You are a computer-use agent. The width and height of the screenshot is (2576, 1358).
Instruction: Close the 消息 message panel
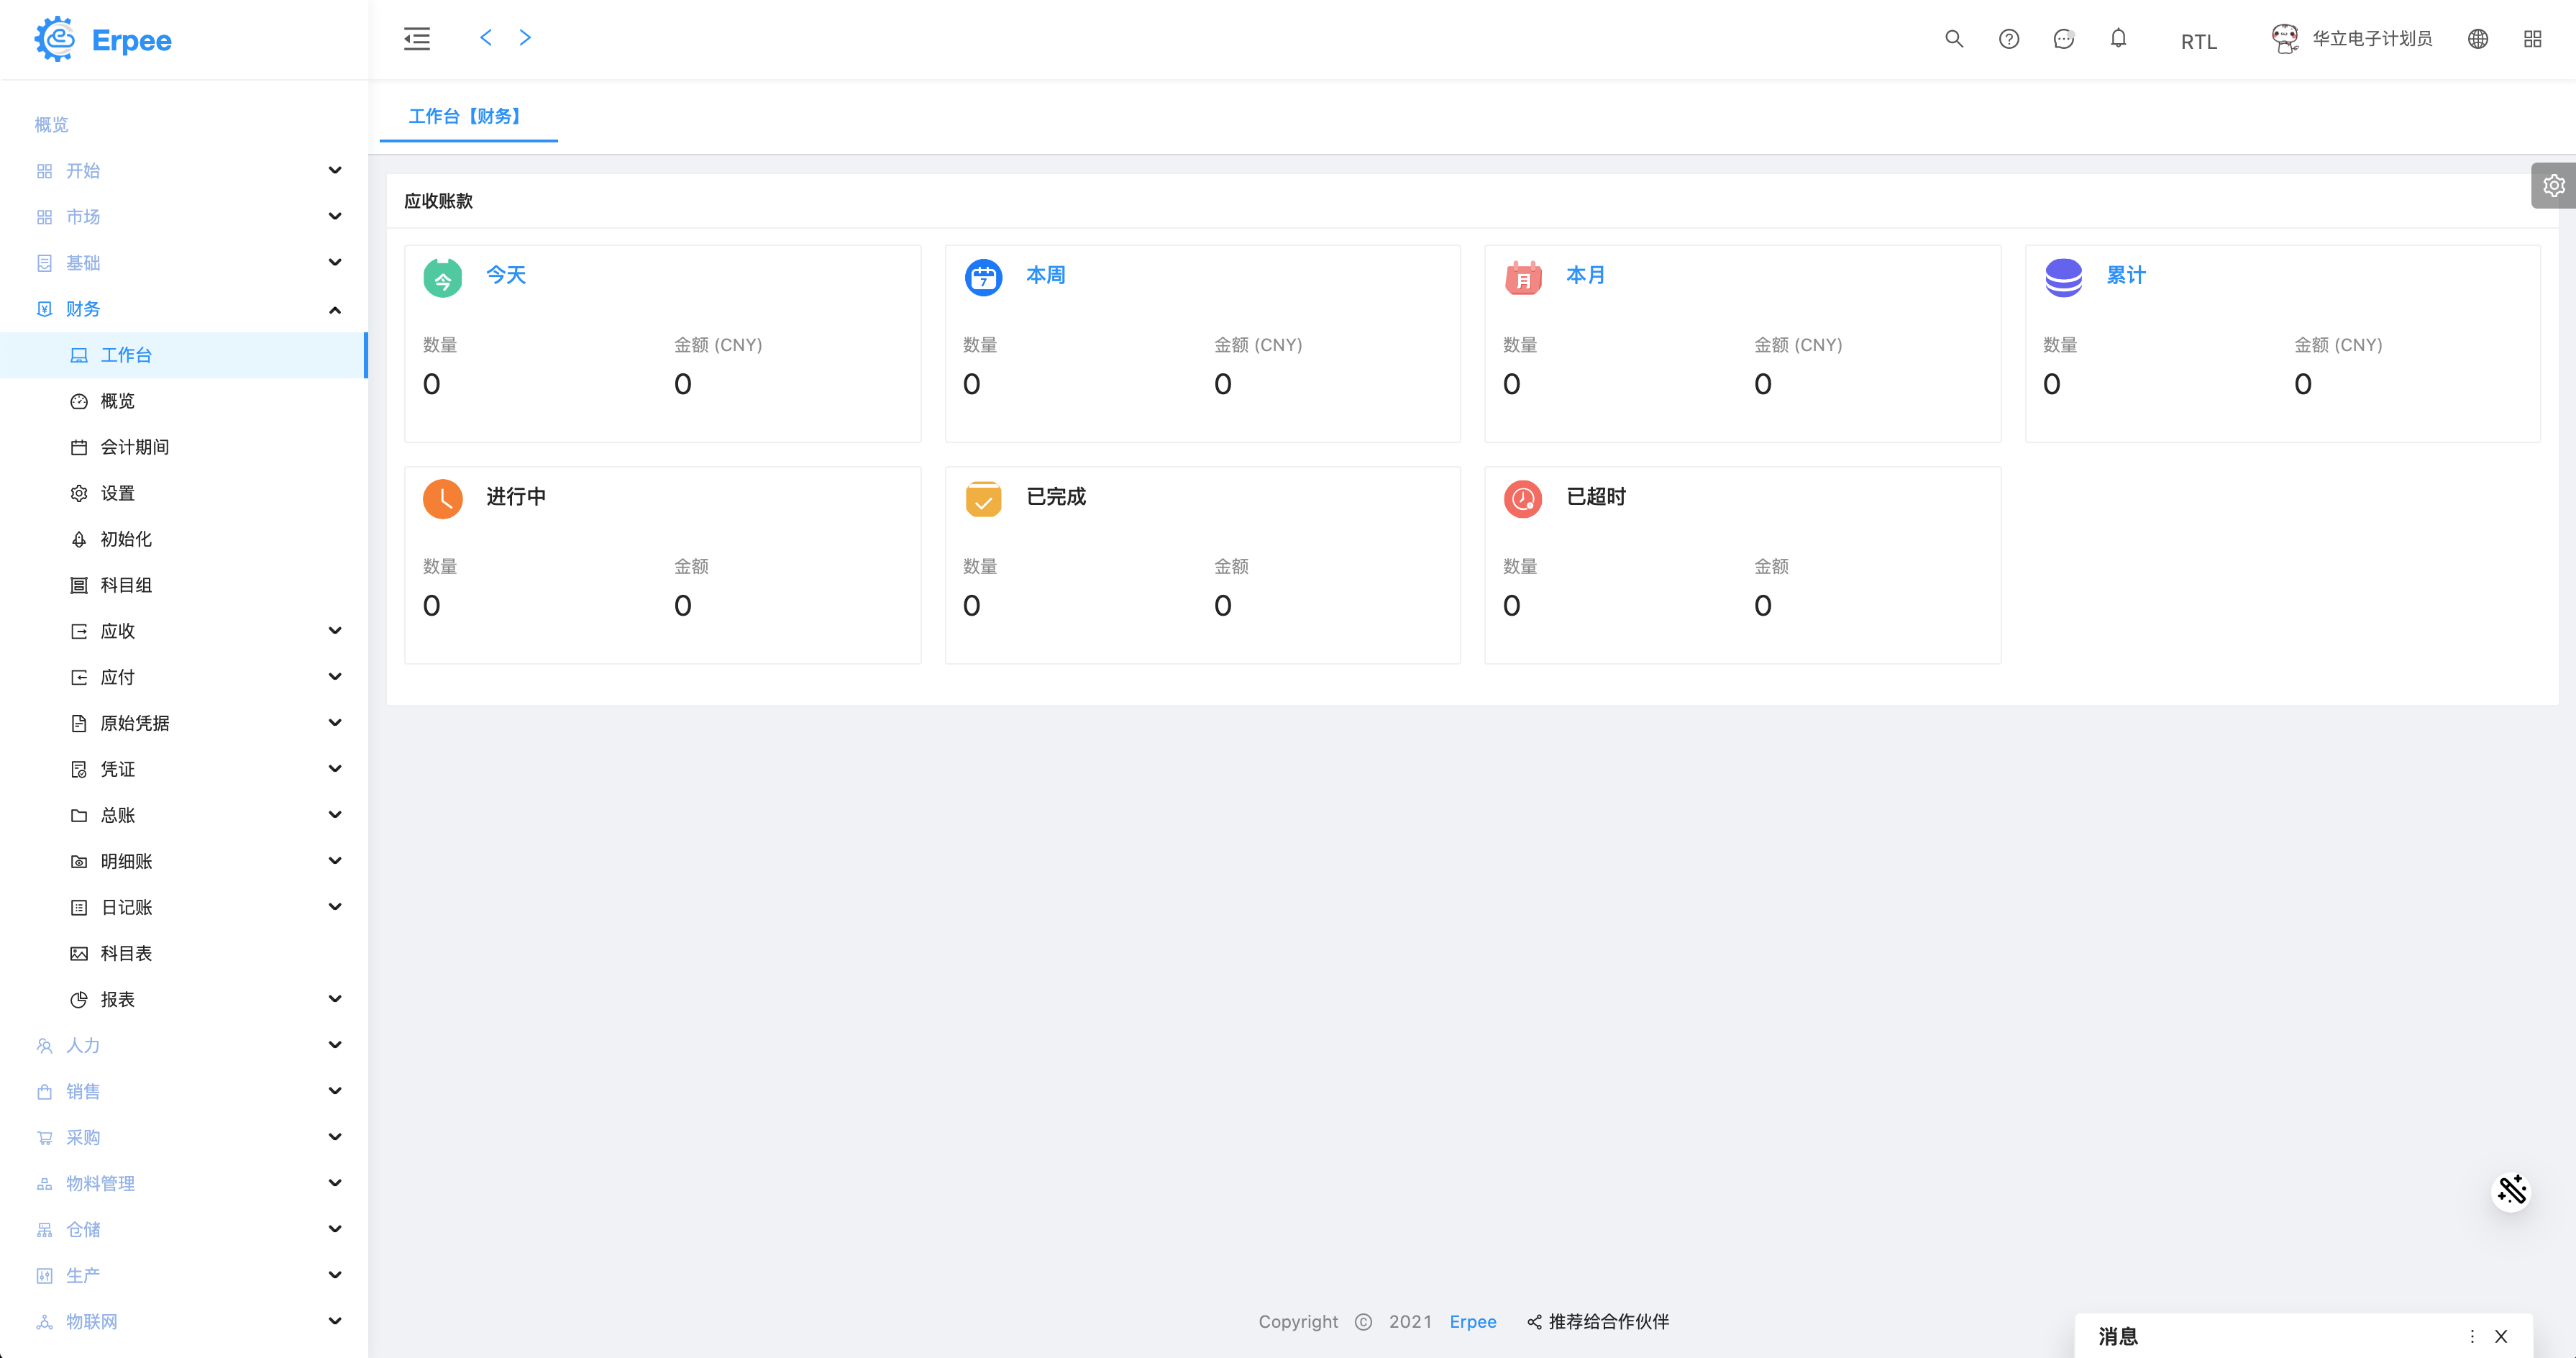(2501, 1336)
